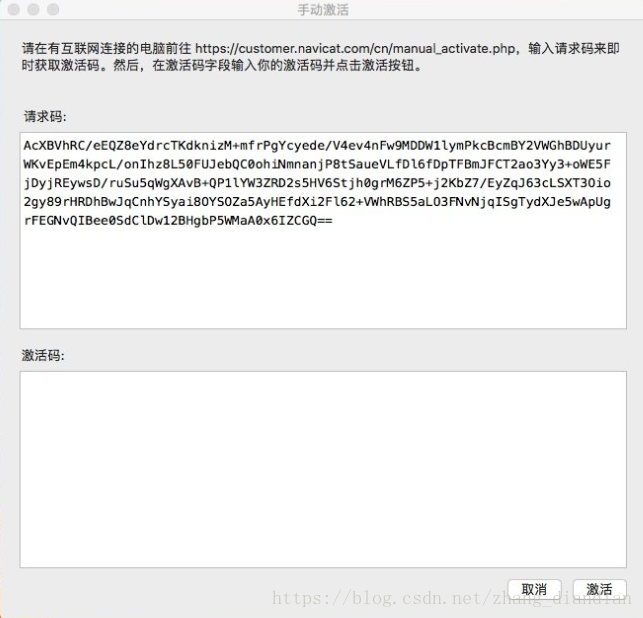Click the 手动激活 window title

[x=323, y=10]
